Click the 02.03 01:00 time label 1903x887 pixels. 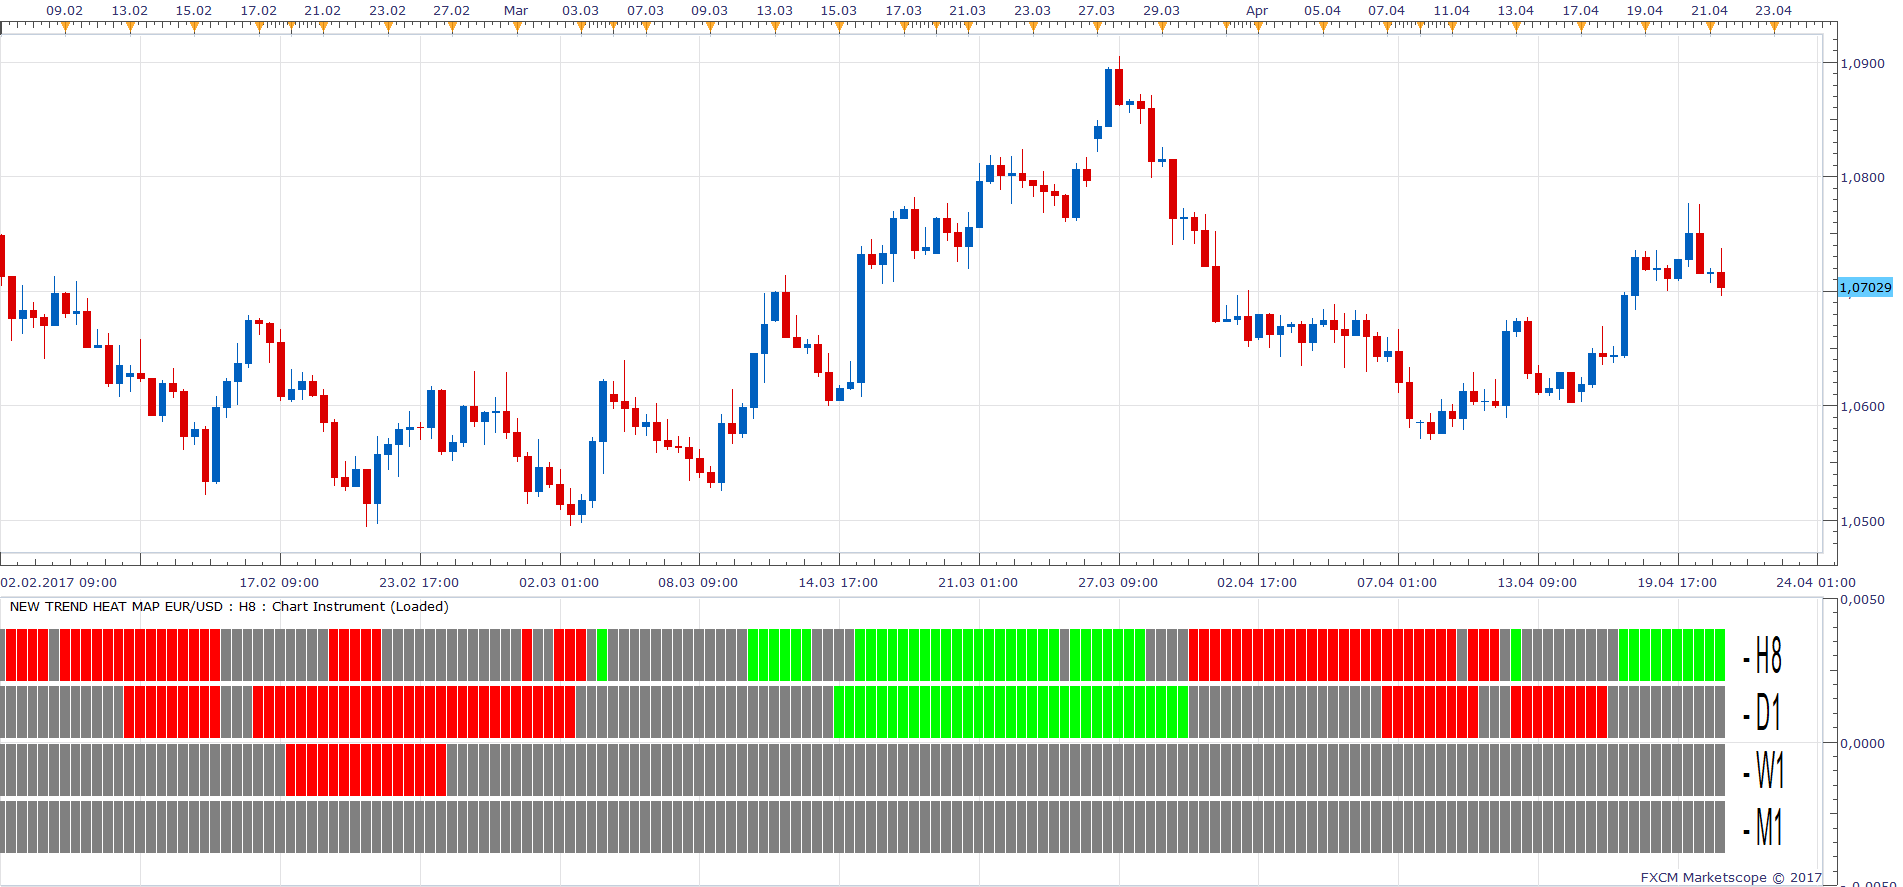[x=559, y=582]
